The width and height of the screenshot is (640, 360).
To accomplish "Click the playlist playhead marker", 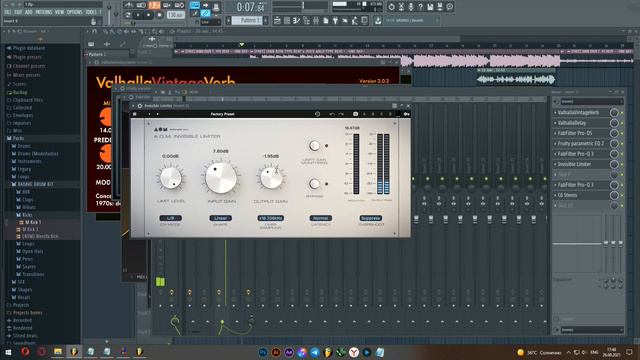I will click(x=242, y=44).
